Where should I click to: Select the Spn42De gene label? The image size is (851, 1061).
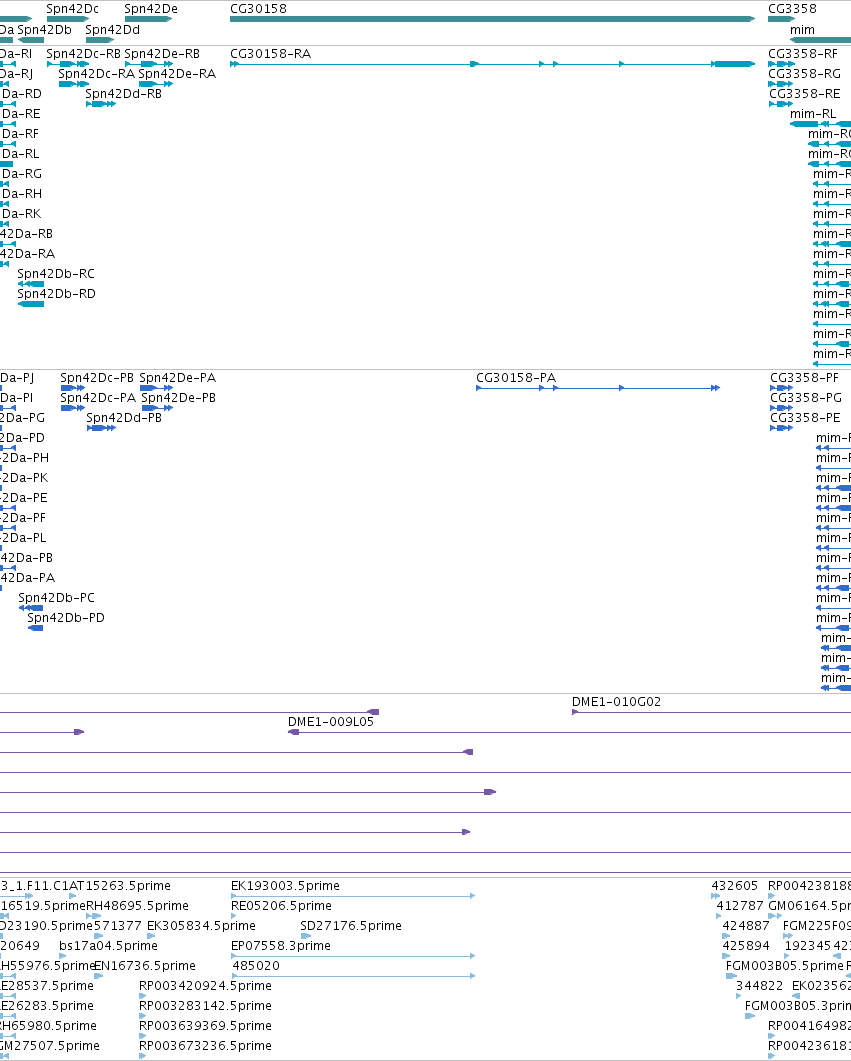(x=151, y=9)
